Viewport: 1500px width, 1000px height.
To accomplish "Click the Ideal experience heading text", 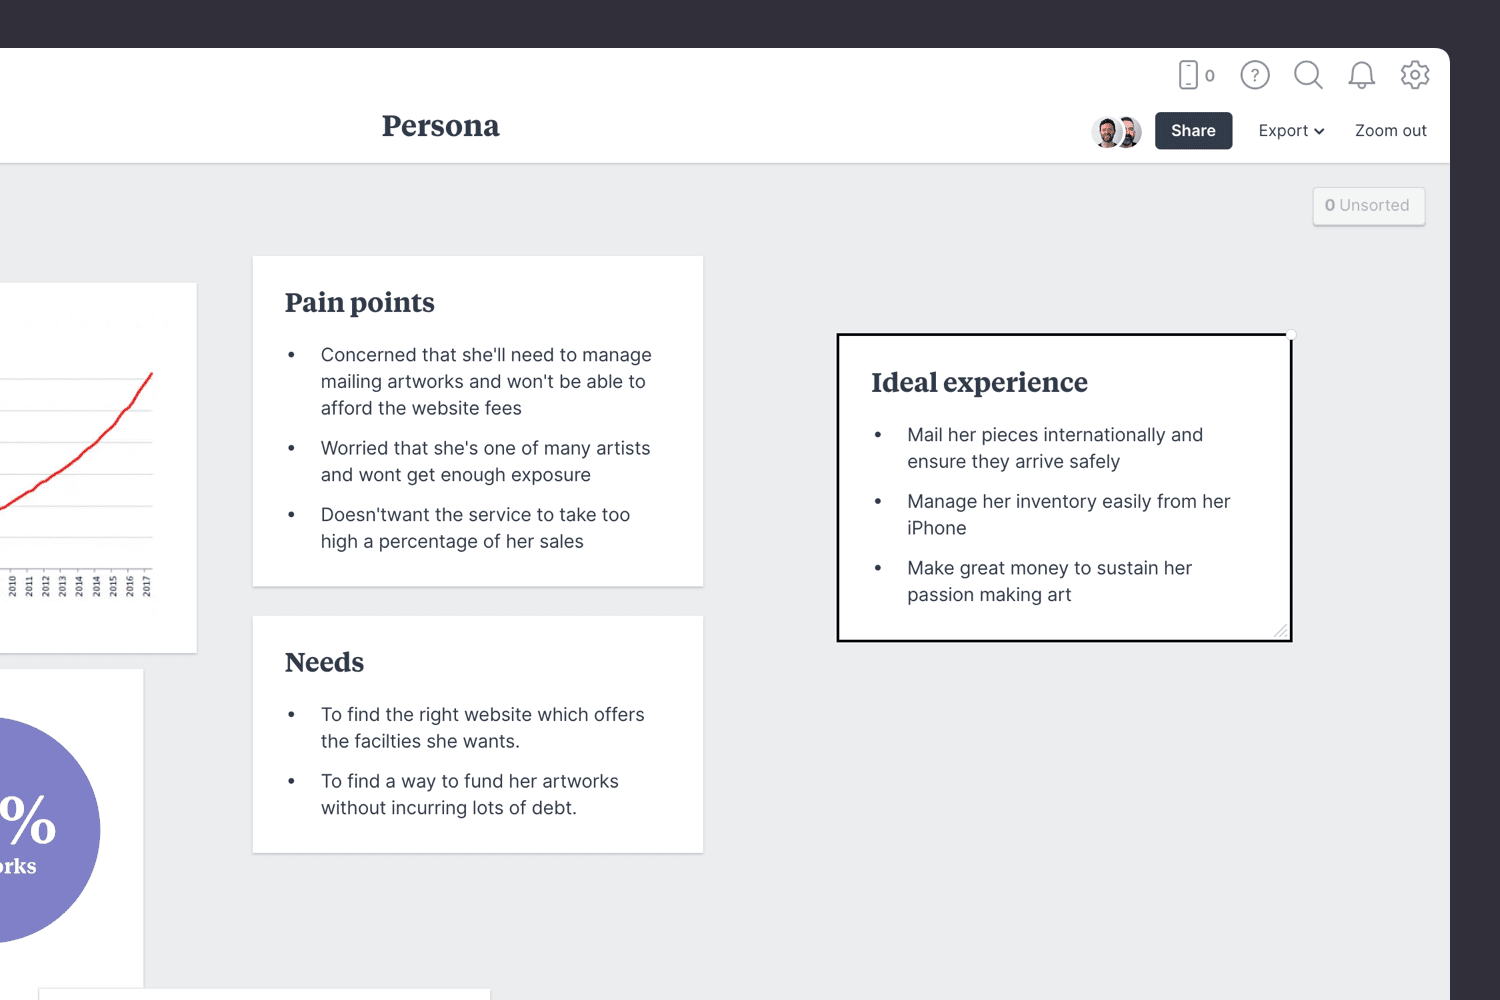I will point(979,383).
